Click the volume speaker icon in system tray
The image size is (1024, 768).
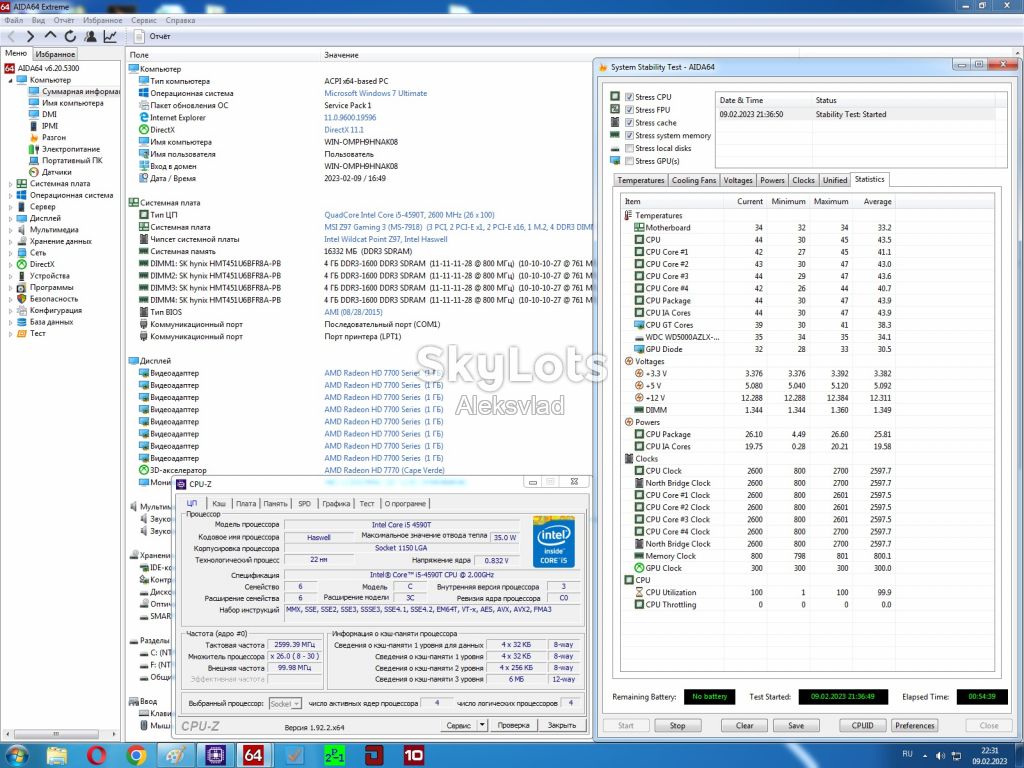[x=940, y=756]
